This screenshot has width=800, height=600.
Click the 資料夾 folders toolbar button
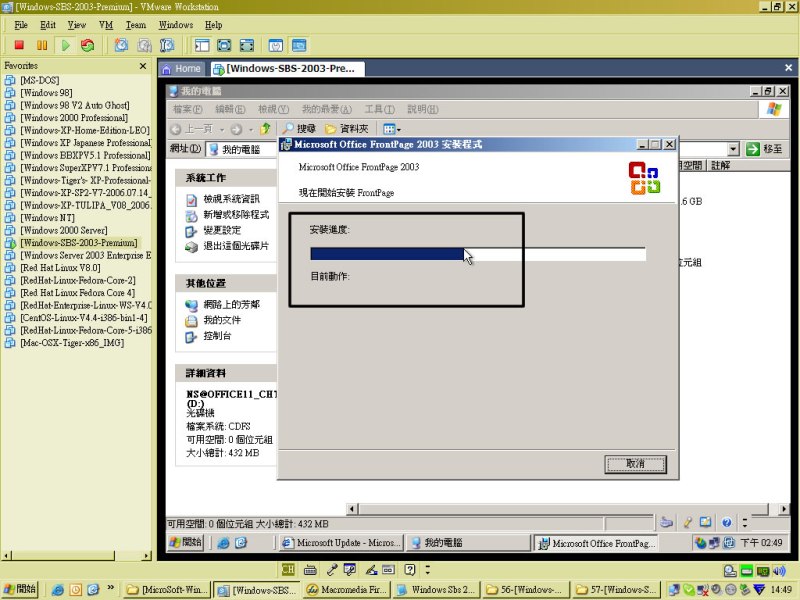pyautogui.click(x=347, y=129)
